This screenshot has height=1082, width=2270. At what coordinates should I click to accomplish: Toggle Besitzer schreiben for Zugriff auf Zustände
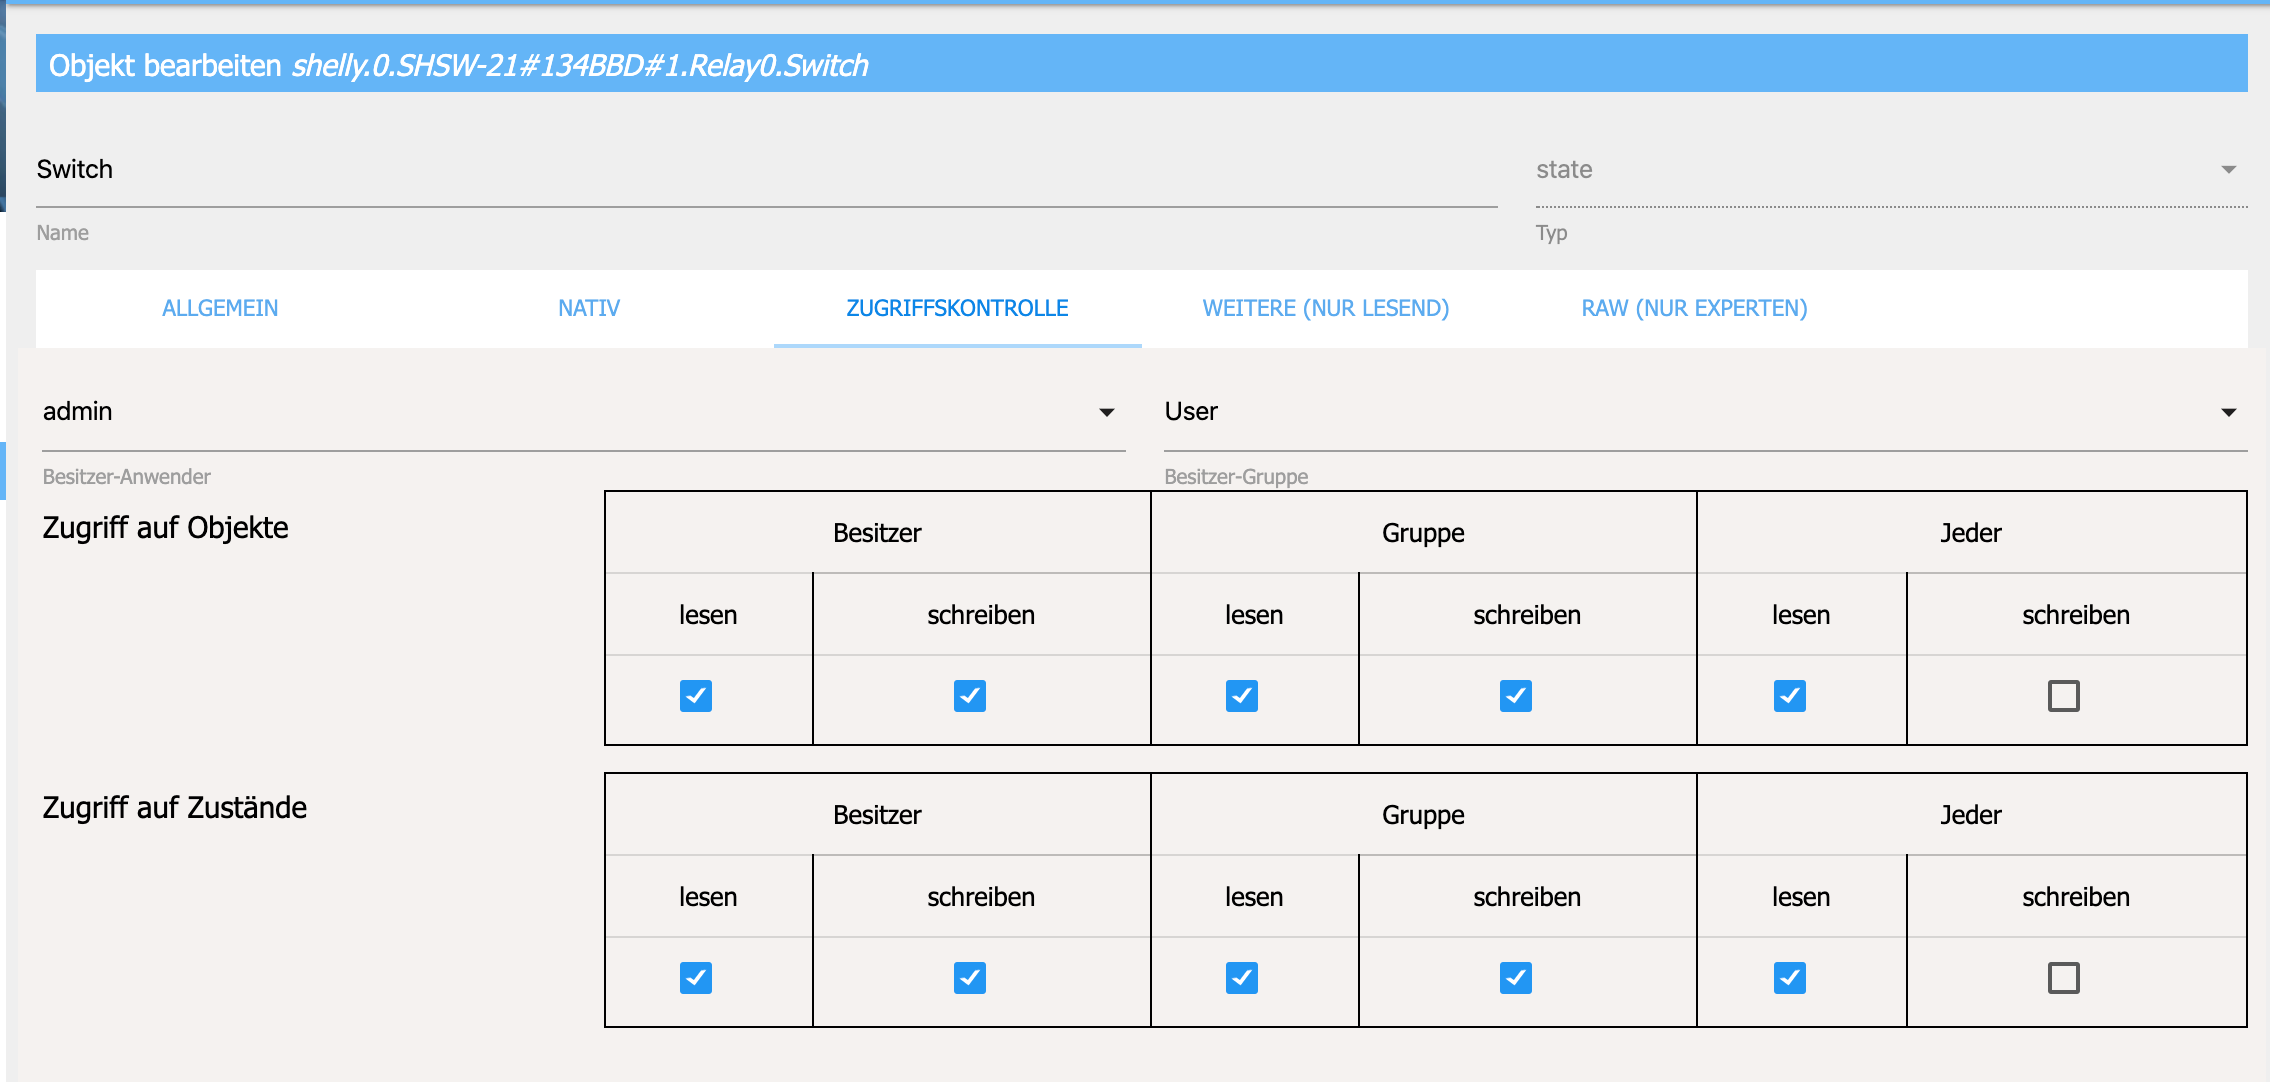pyautogui.click(x=969, y=978)
